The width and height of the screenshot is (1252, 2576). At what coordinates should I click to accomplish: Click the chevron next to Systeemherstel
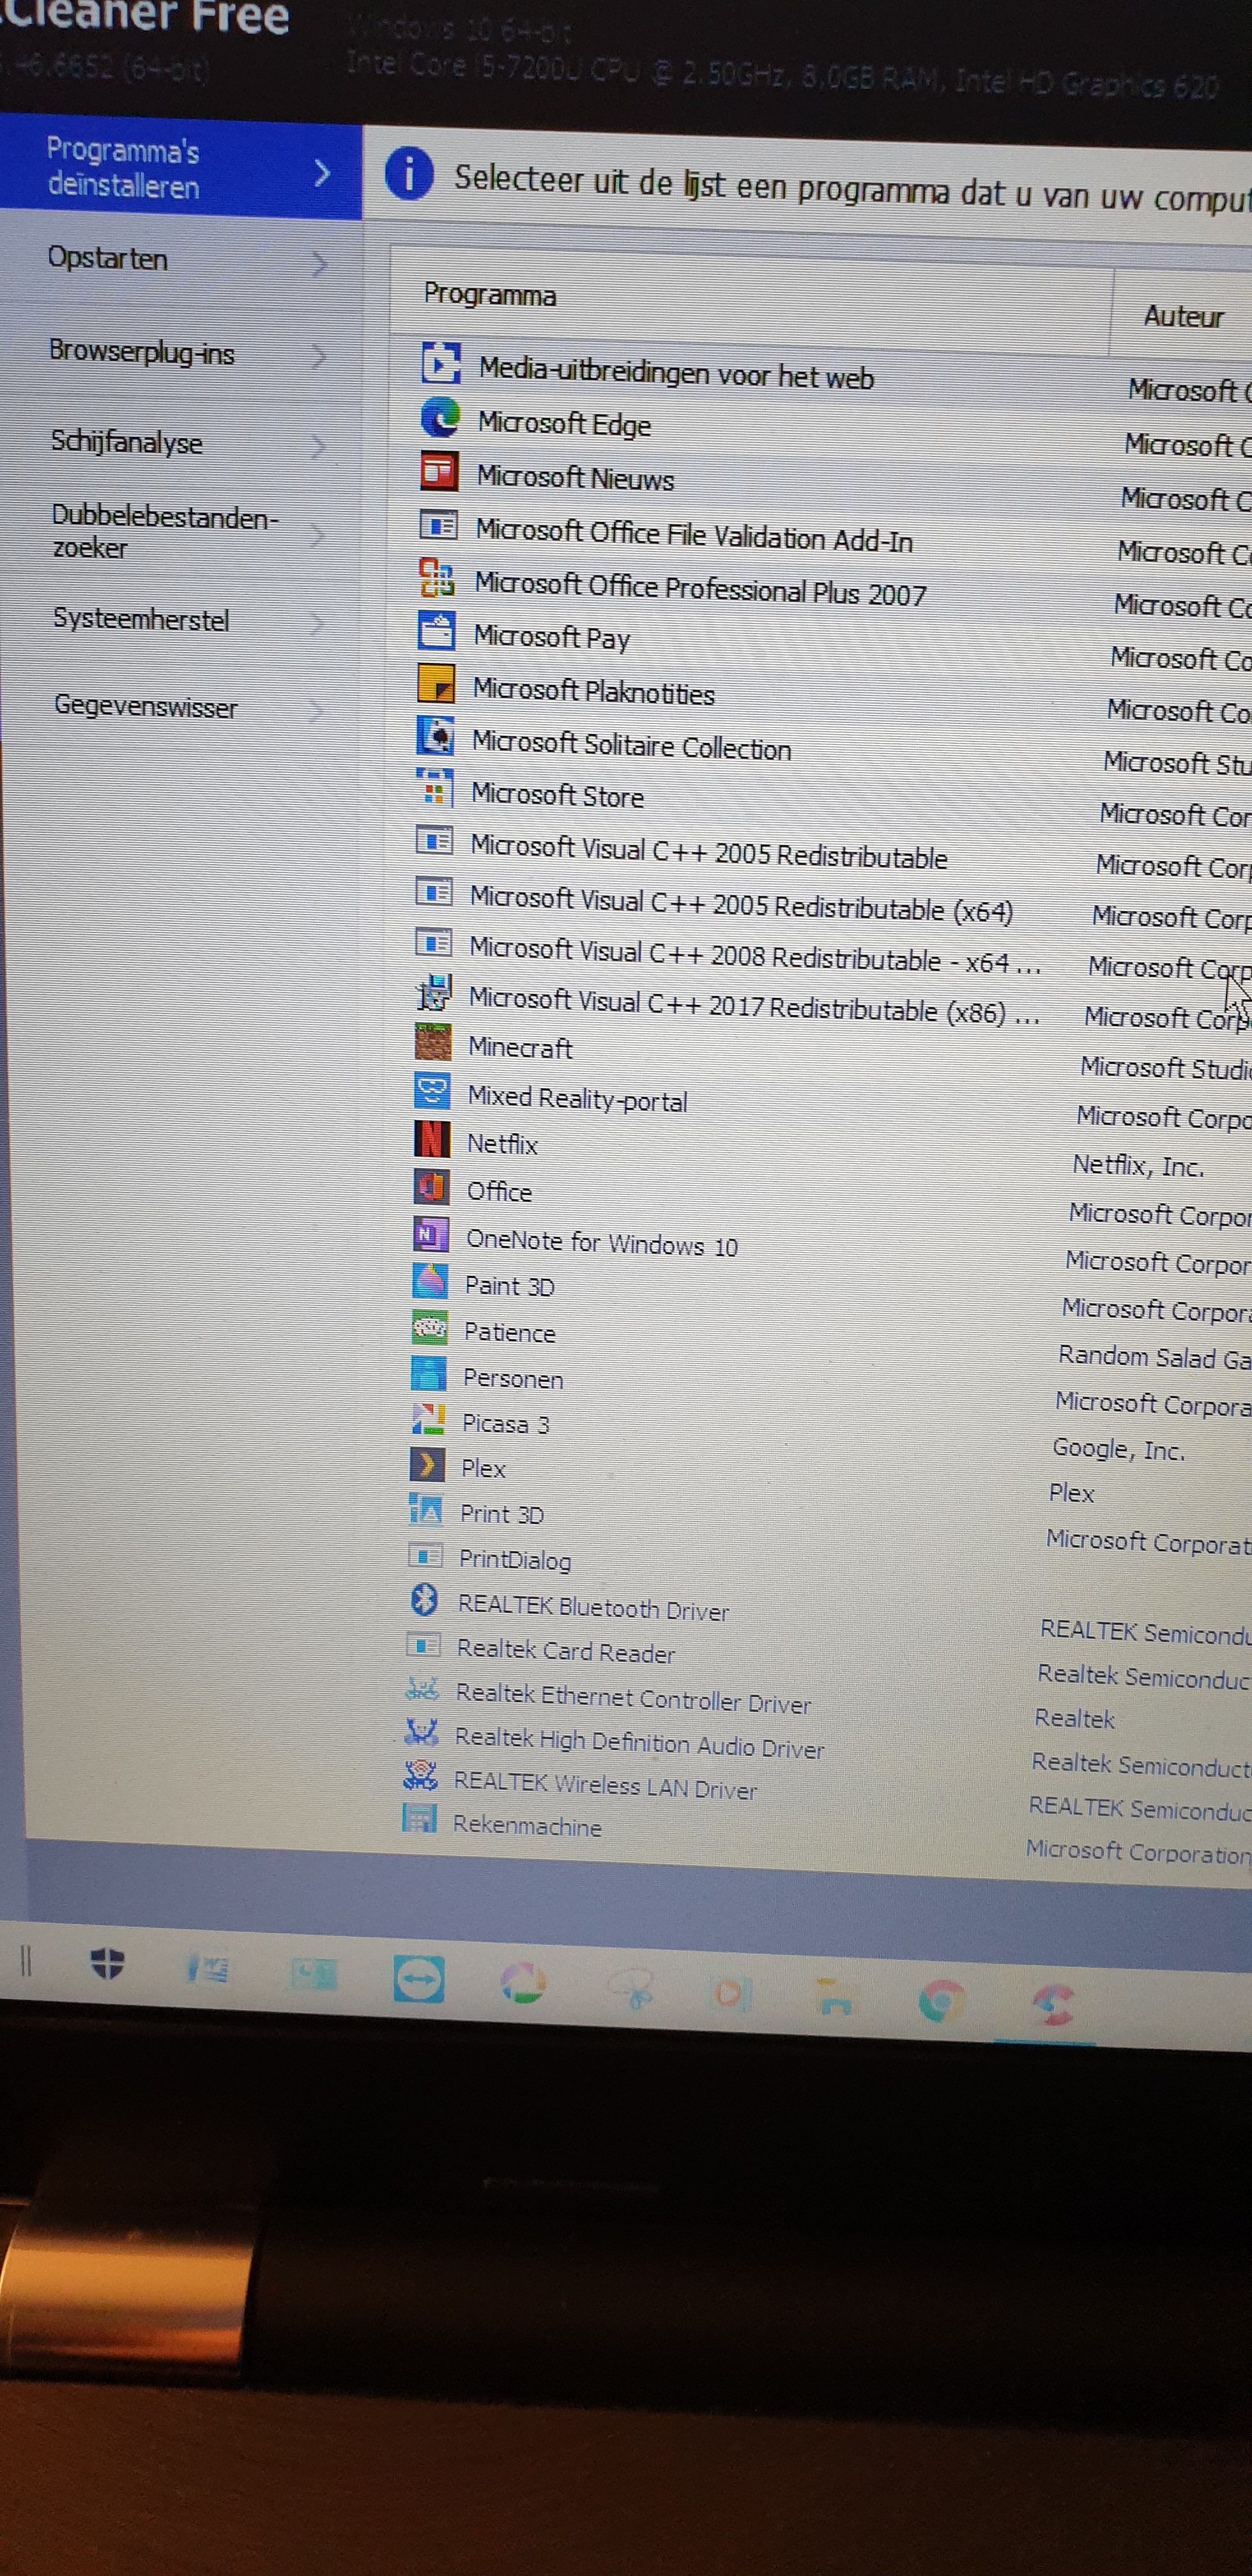317,624
